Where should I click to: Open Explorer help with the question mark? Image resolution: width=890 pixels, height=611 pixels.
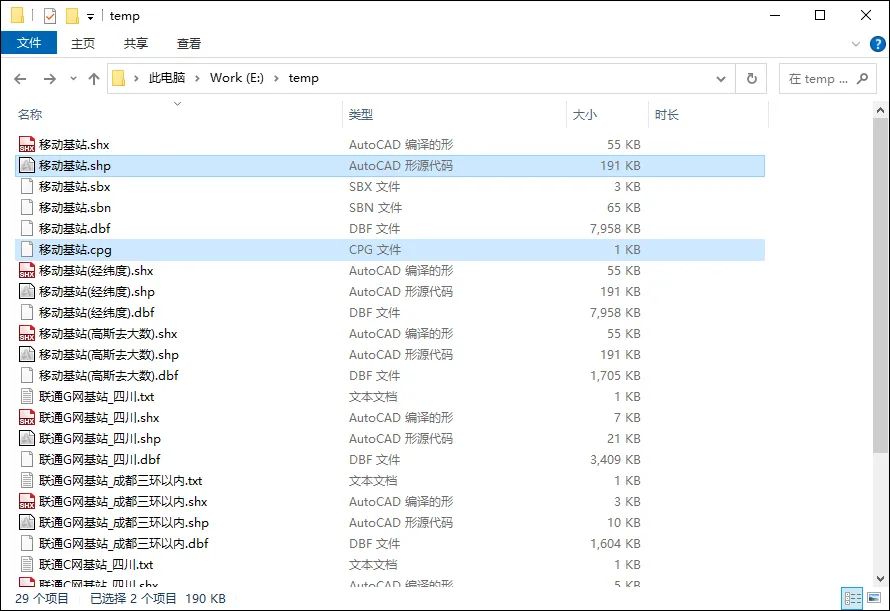878,44
